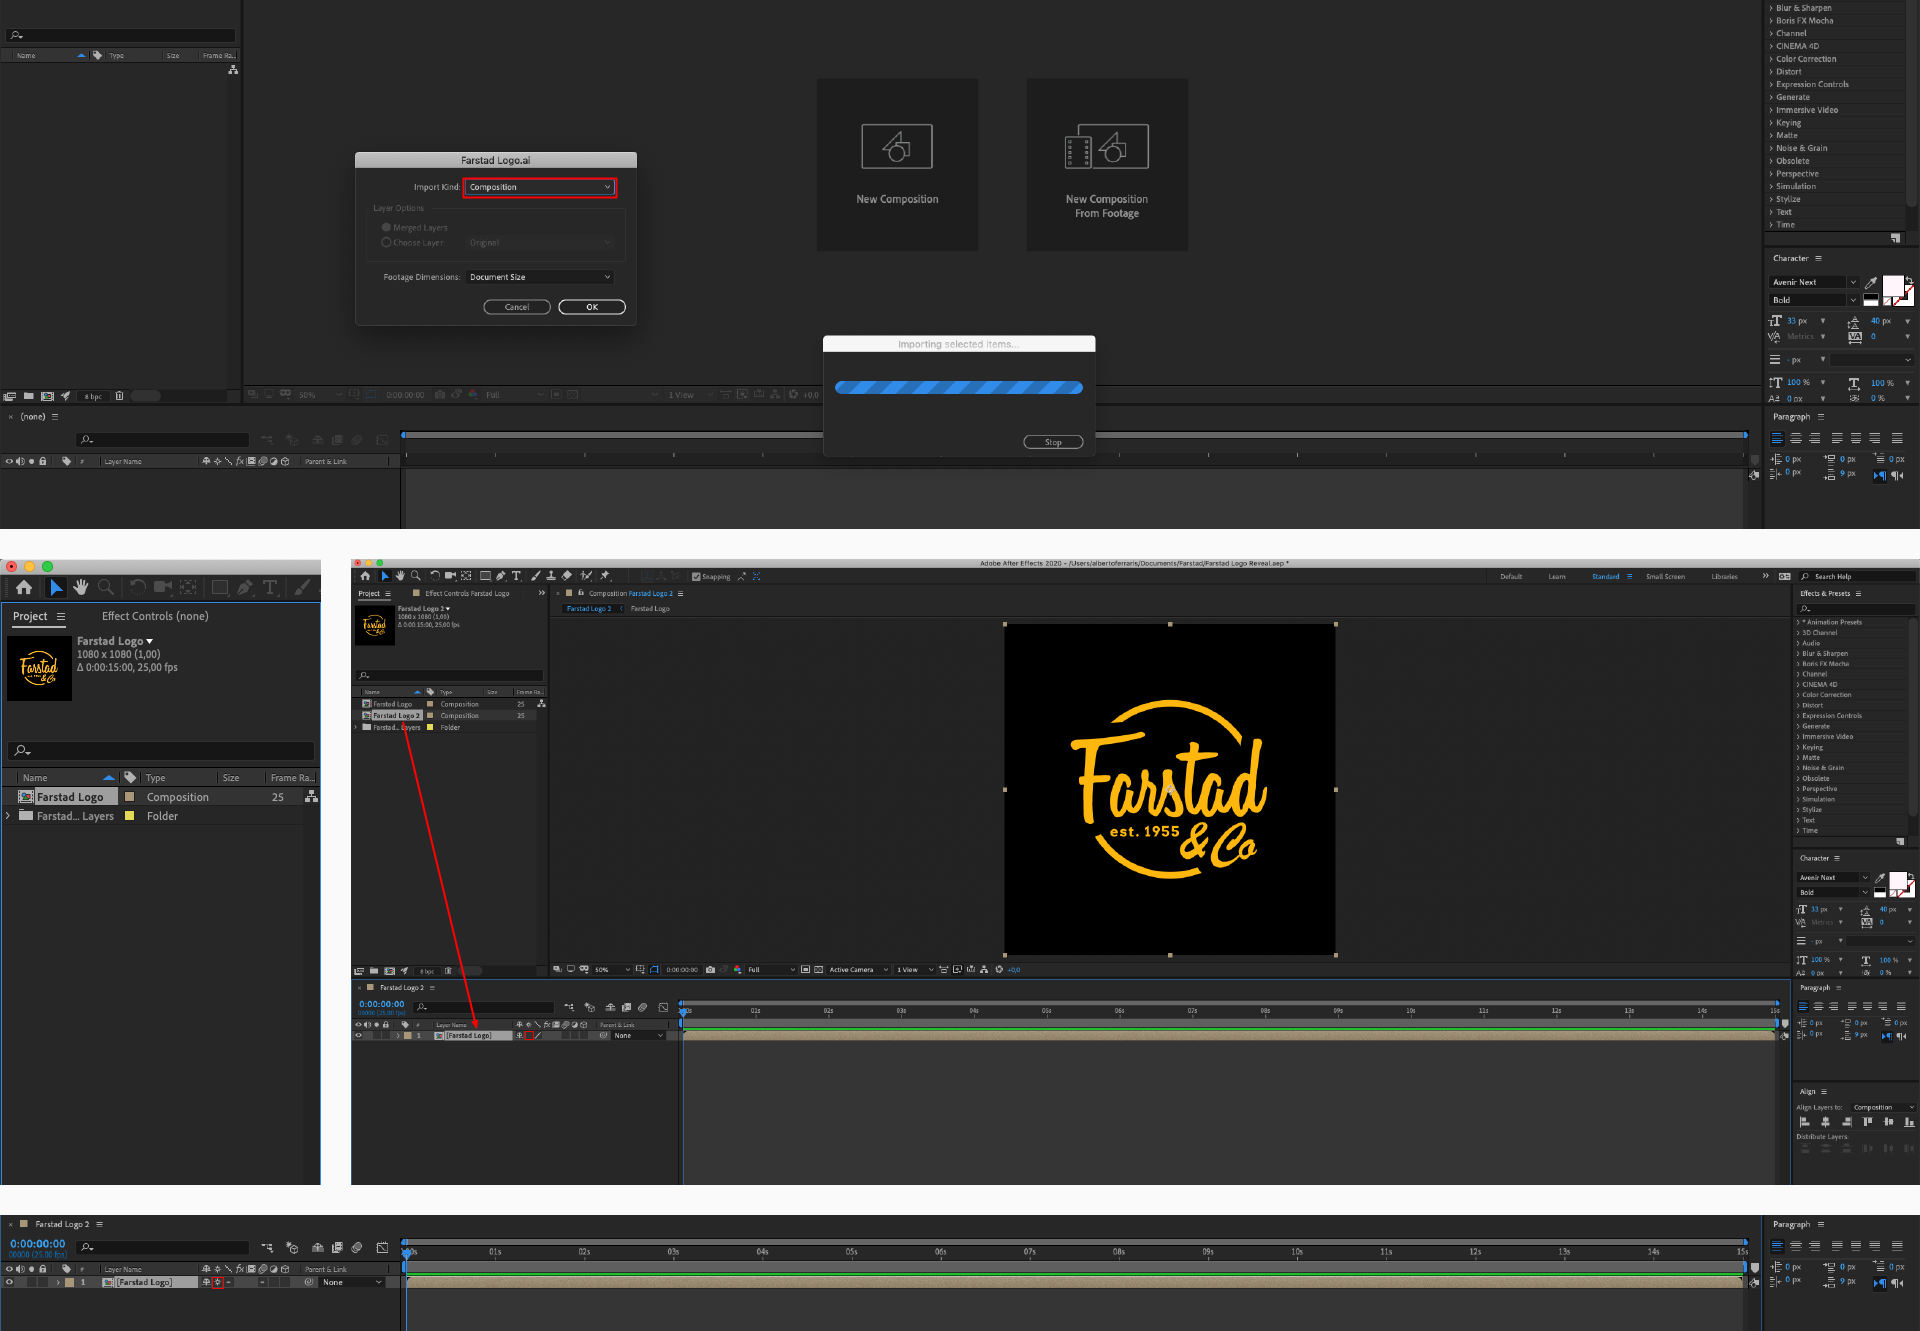Click the Effect Controls tab
The image size is (1920, 1331).
[x=155, y=616]
